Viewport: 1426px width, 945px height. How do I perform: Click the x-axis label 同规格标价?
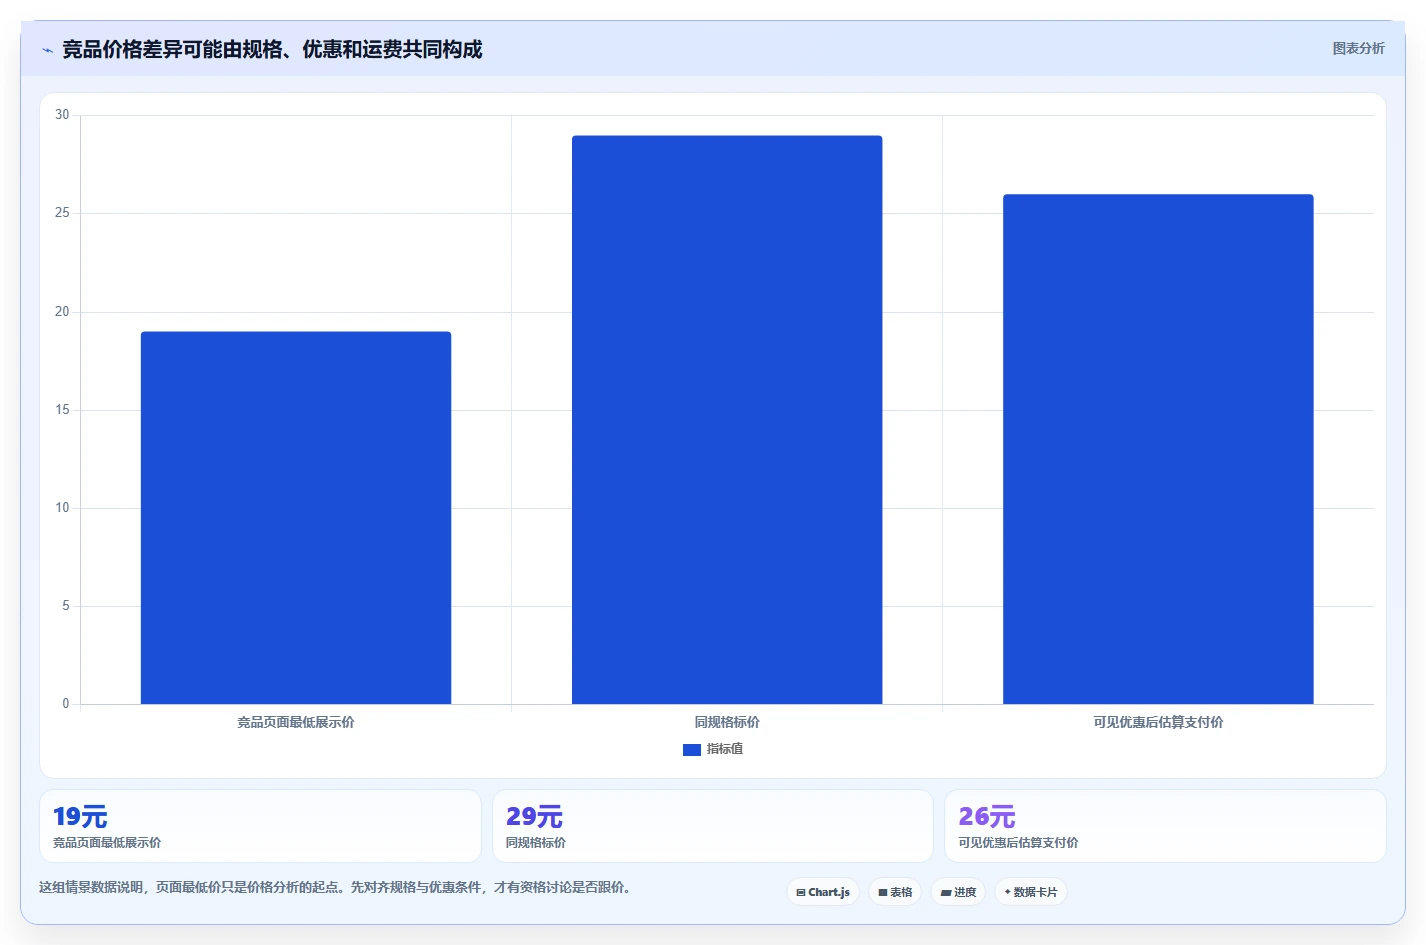click(x=727, y=722)
